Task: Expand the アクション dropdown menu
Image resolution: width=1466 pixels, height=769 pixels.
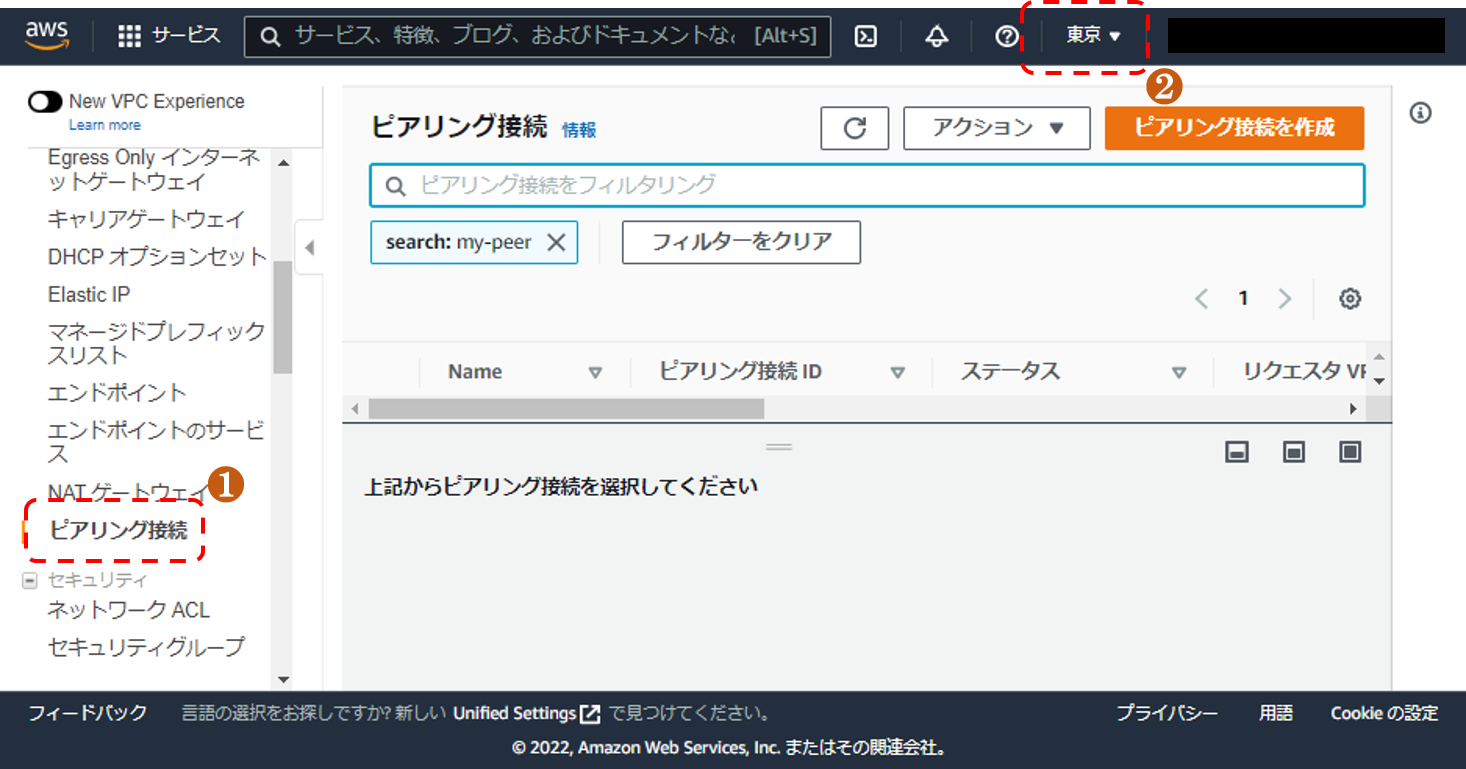Action: pyautogui.click(x=996, y=128)
